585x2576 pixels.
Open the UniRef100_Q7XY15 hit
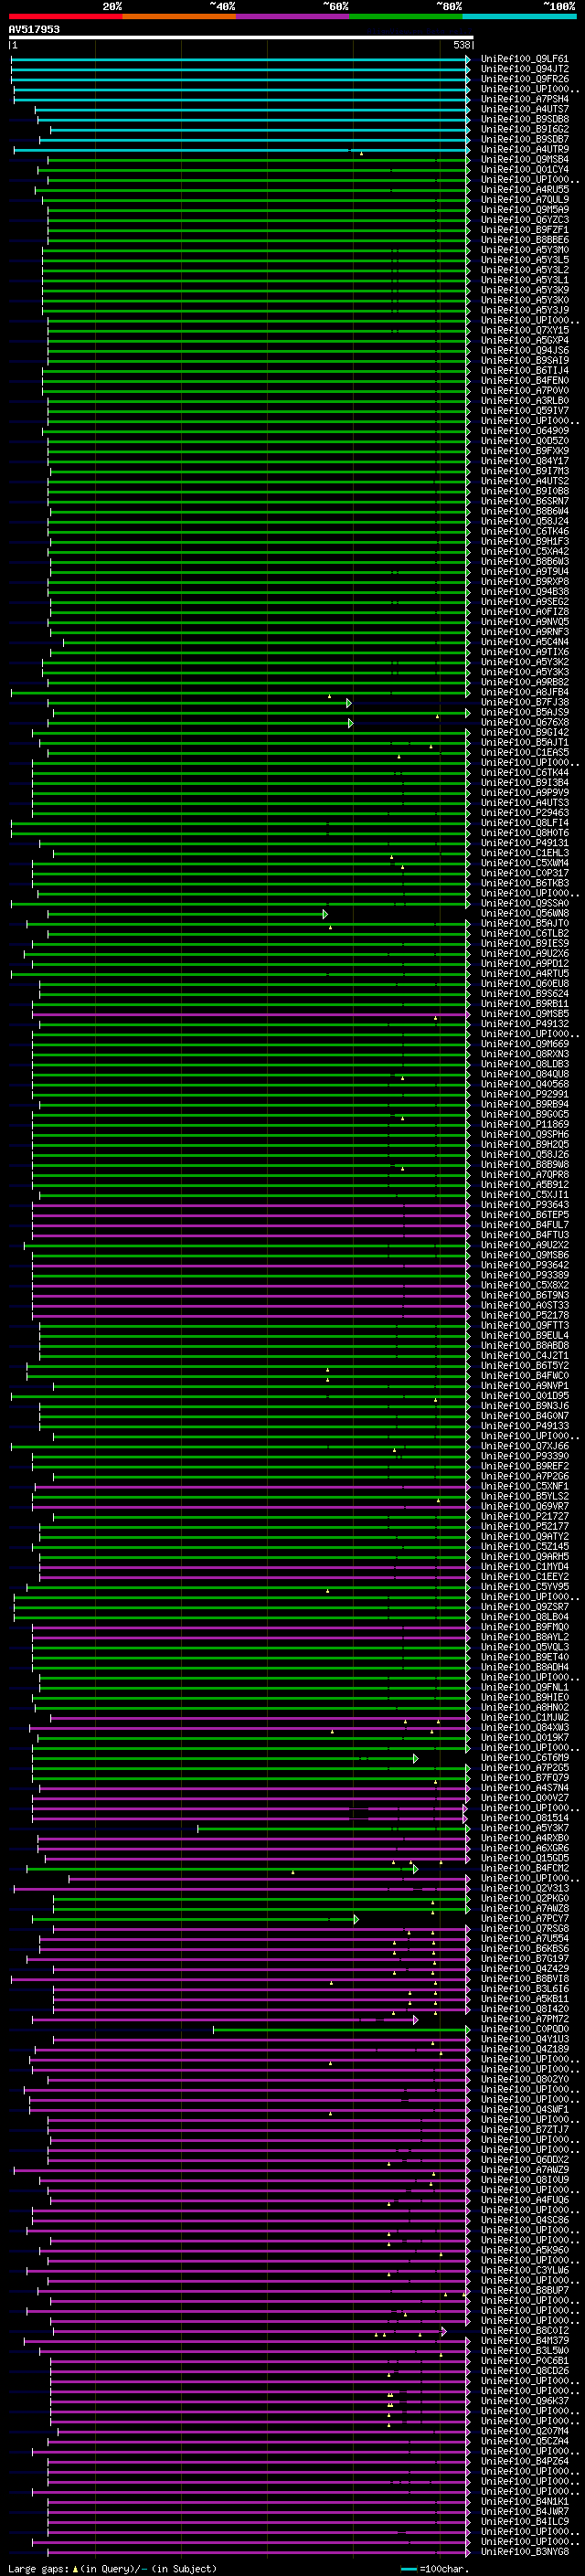[524, 330]
